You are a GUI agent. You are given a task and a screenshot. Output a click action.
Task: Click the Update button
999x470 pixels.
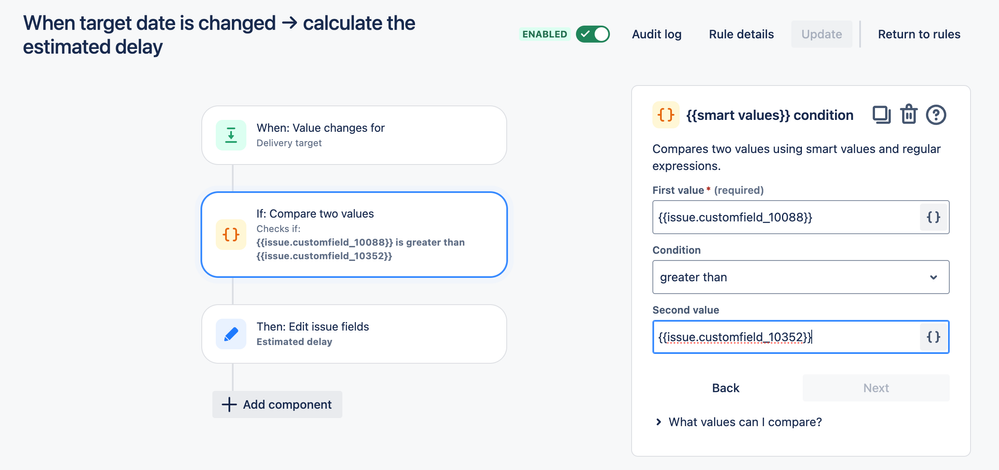pos(822,34)
